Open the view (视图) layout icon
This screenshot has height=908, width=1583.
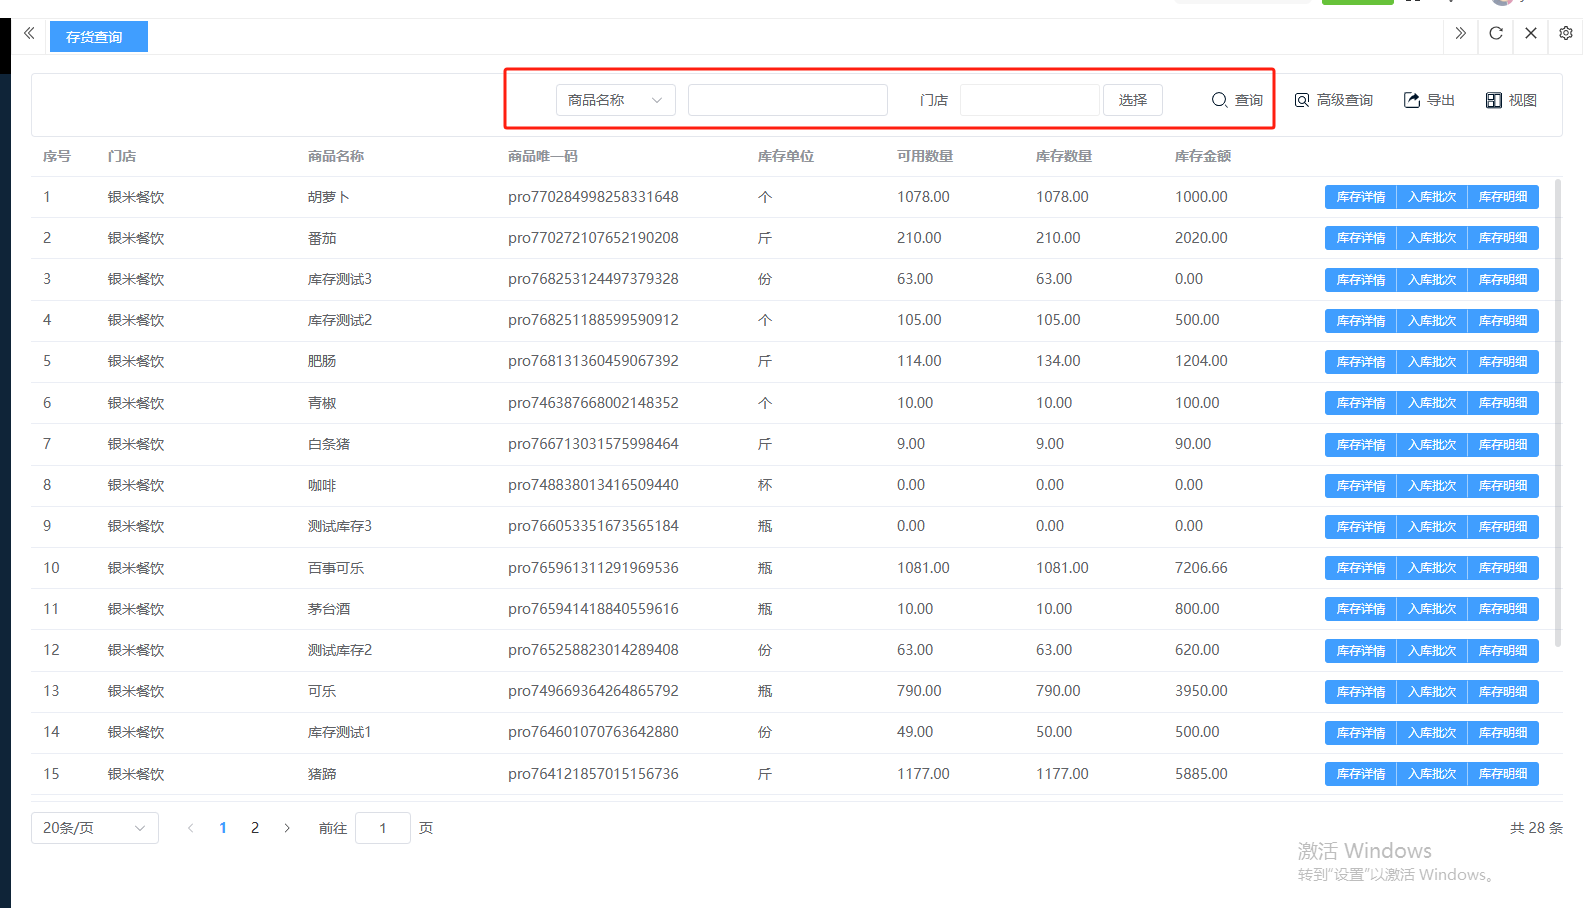pyautogui.click(x=1494, y=100)
